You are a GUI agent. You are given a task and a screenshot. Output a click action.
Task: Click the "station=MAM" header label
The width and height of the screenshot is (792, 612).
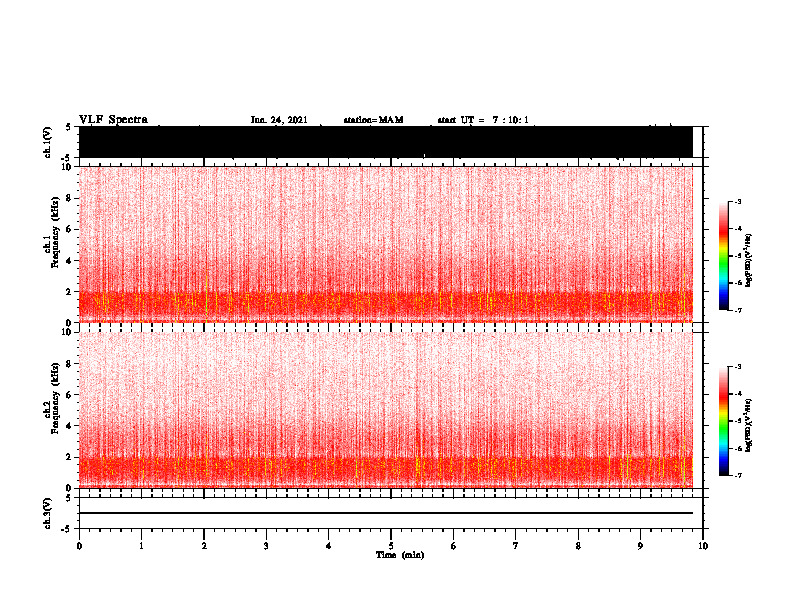pos(373,120)
